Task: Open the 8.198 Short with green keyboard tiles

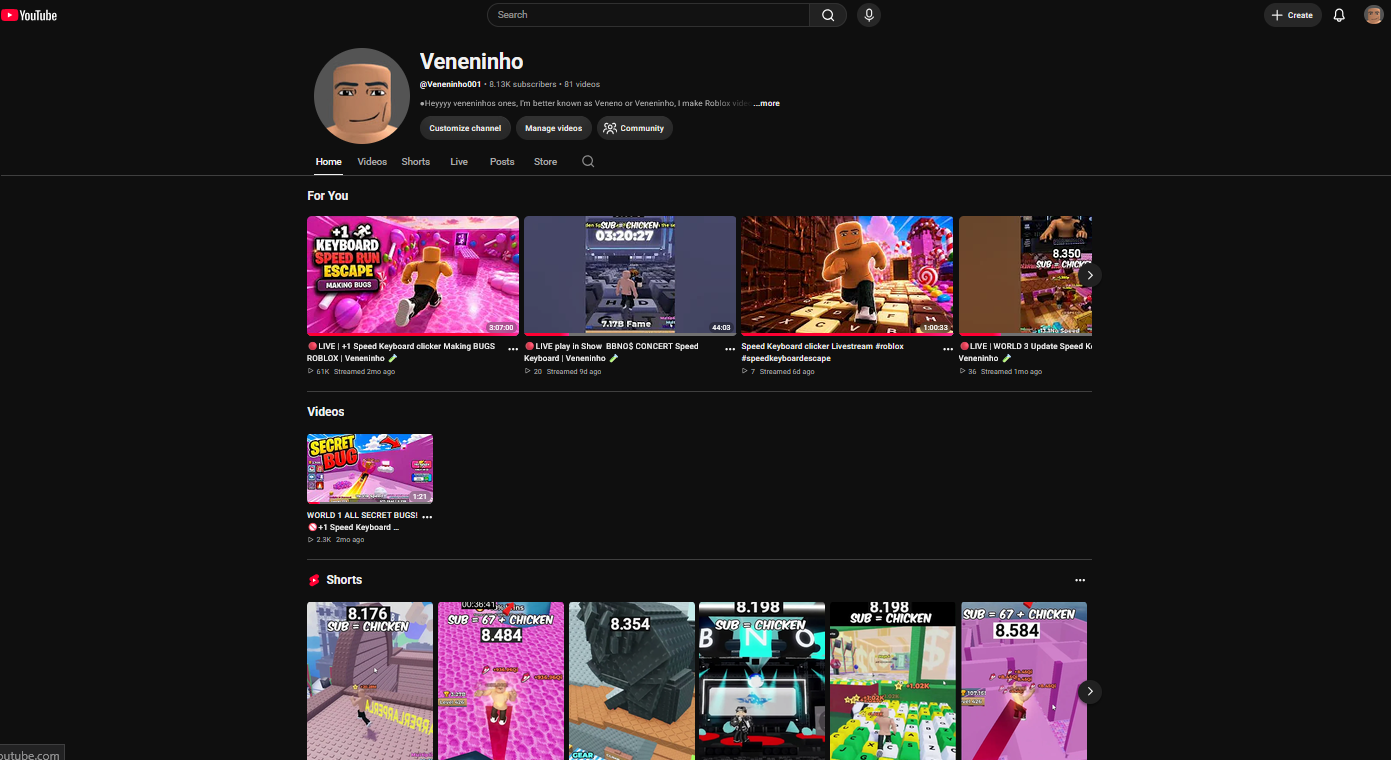Action: 893,681
